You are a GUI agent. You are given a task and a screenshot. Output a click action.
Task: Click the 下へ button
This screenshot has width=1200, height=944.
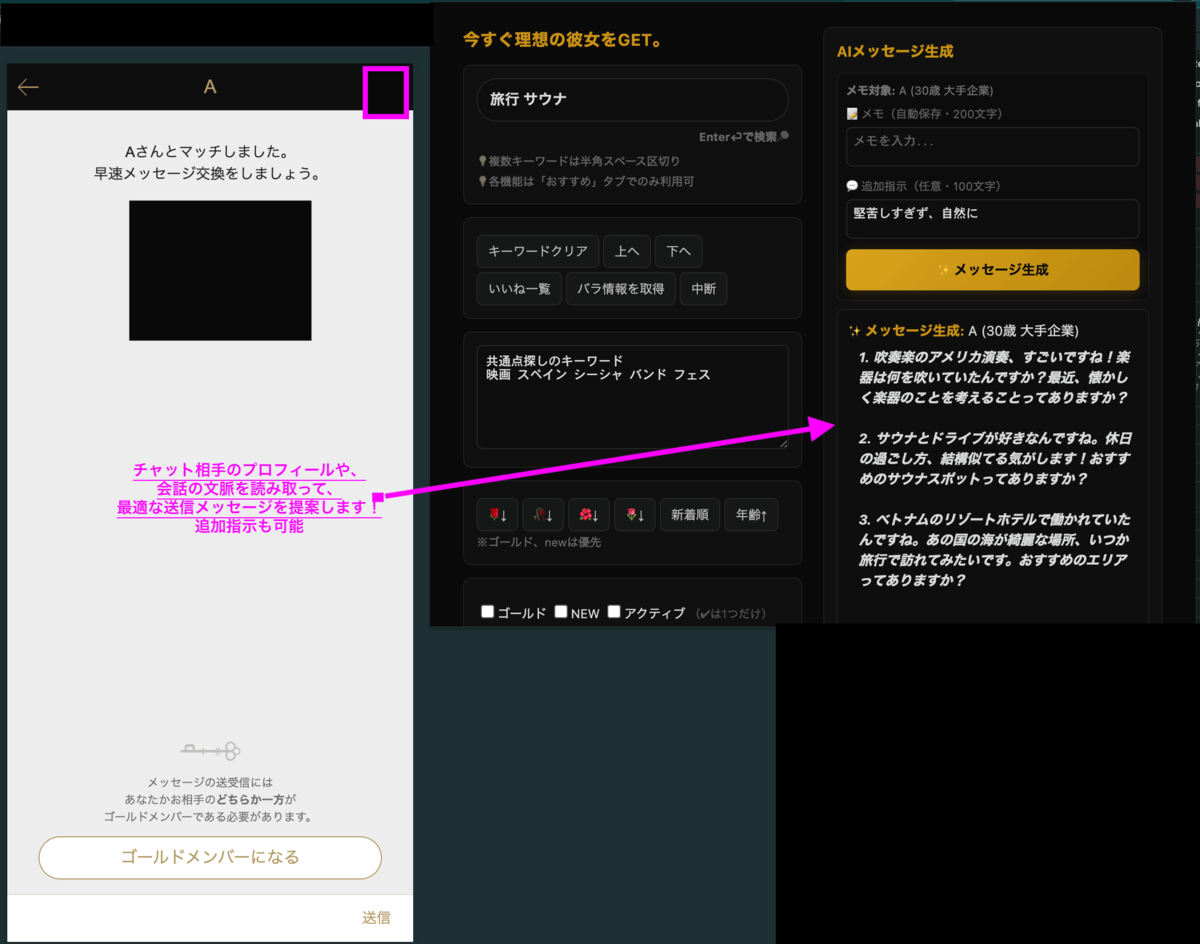679,251
